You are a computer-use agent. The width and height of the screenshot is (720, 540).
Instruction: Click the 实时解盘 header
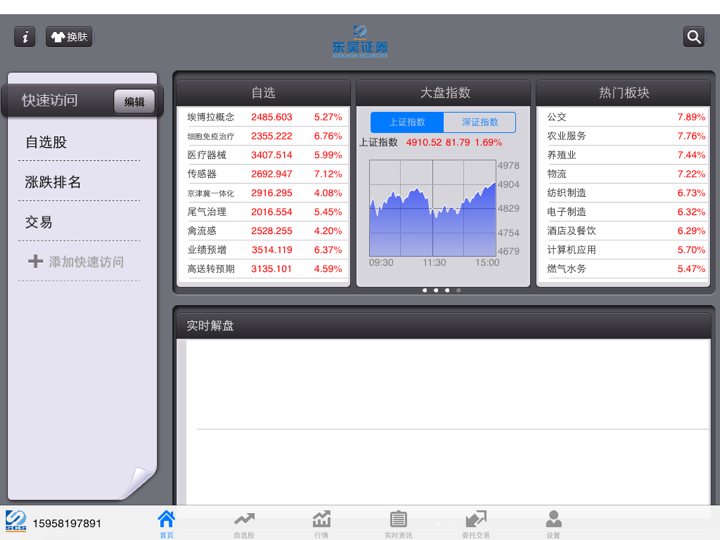pos(444,326)
